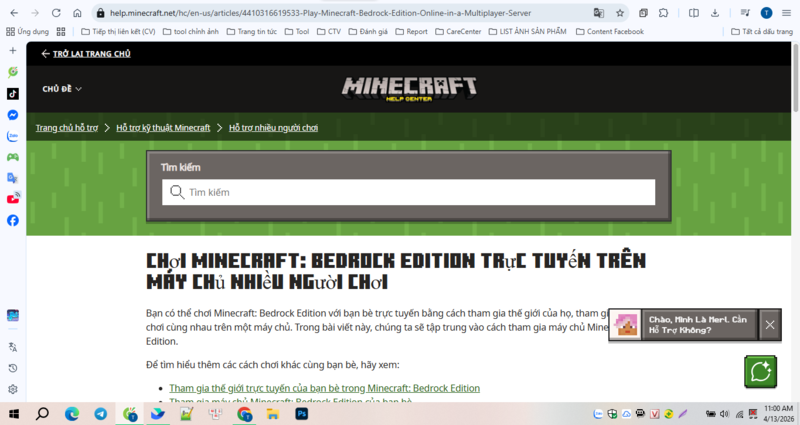
Task: Open the browser main menu
Action: click(786, 13)
